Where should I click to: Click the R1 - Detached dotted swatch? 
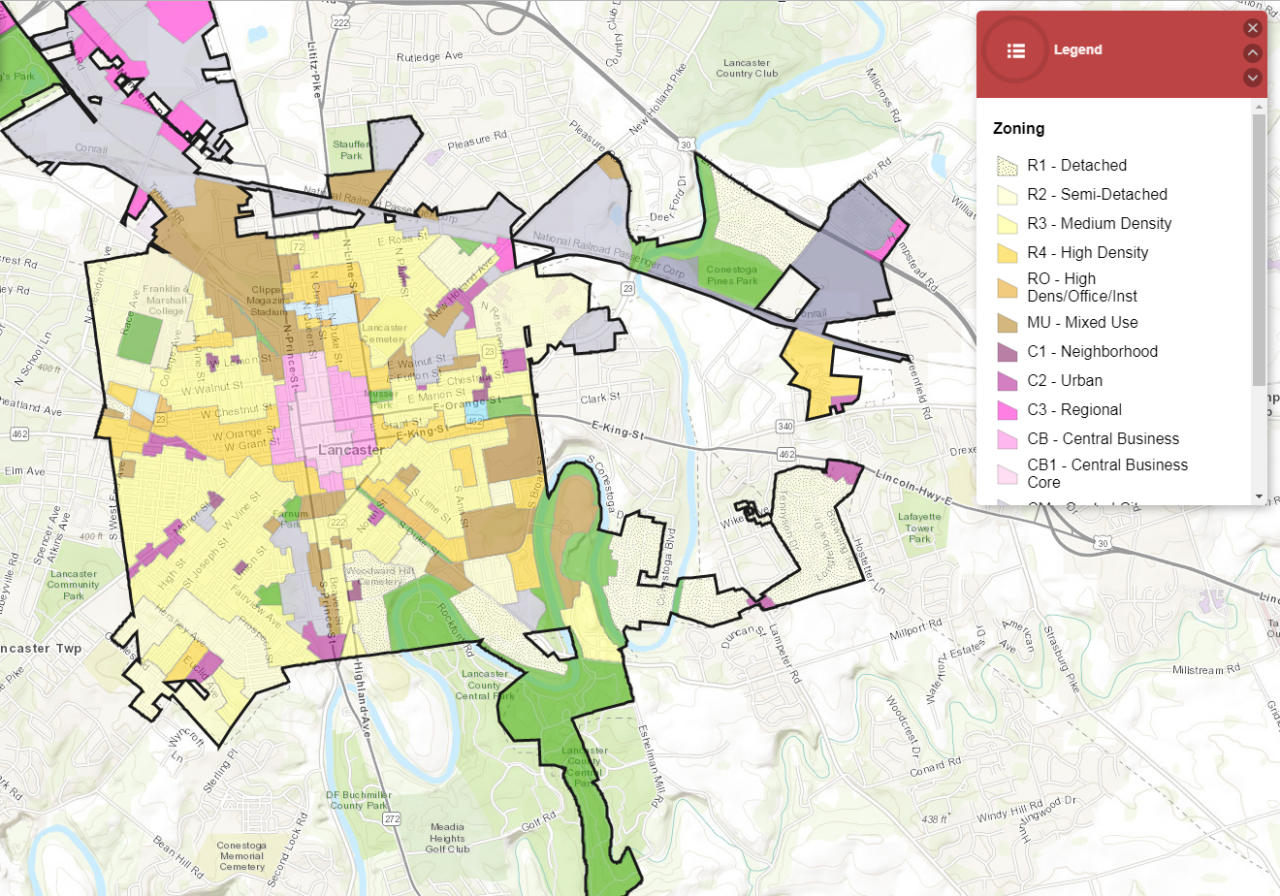[x=1007, y=166]
